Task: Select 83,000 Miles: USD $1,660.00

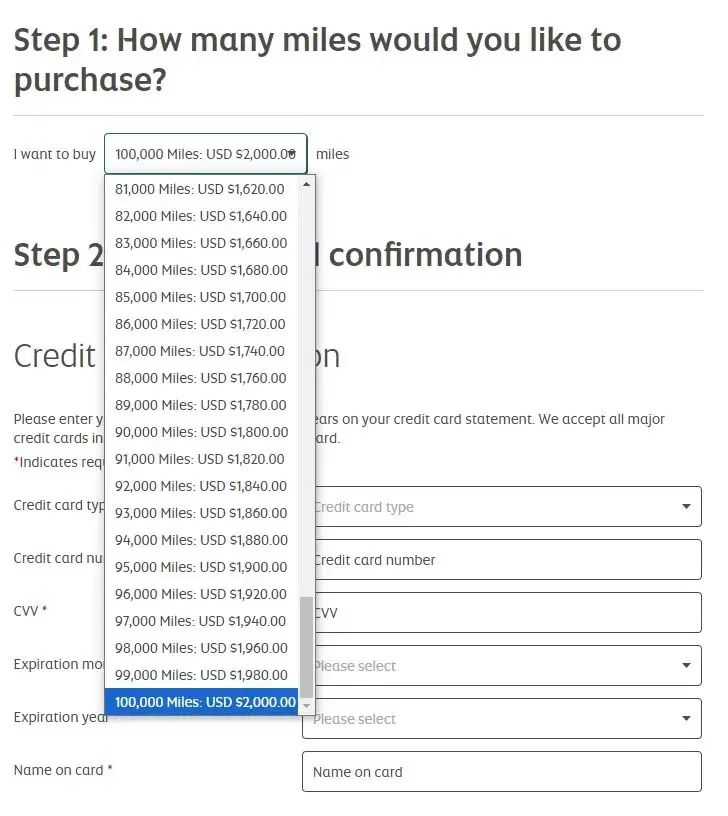Action: tap(200, 243)
